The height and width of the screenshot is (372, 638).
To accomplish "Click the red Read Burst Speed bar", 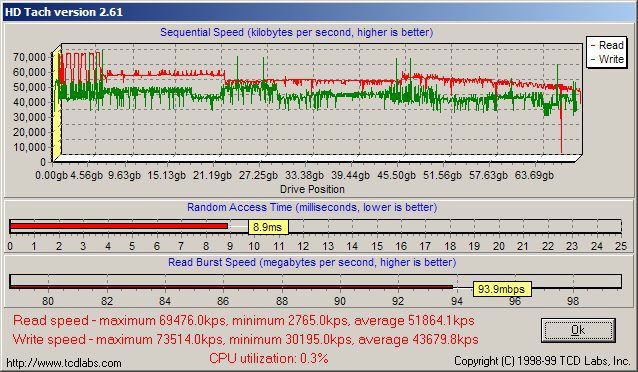I will click(231, 287).
